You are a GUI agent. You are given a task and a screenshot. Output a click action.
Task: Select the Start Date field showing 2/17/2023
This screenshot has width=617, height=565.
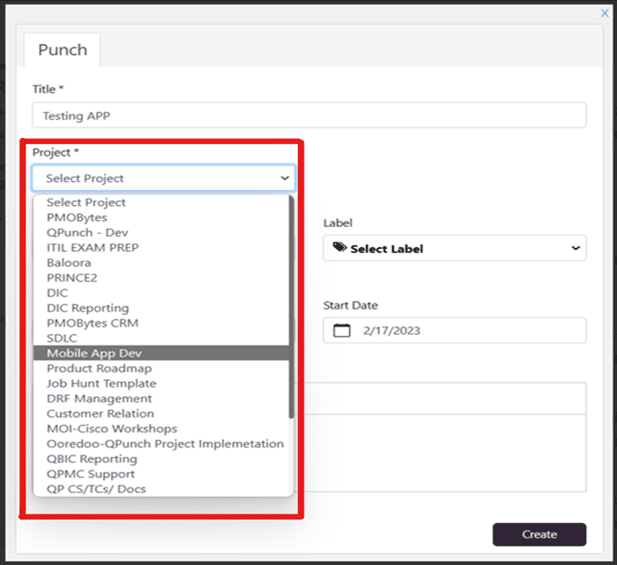(454, 330)
